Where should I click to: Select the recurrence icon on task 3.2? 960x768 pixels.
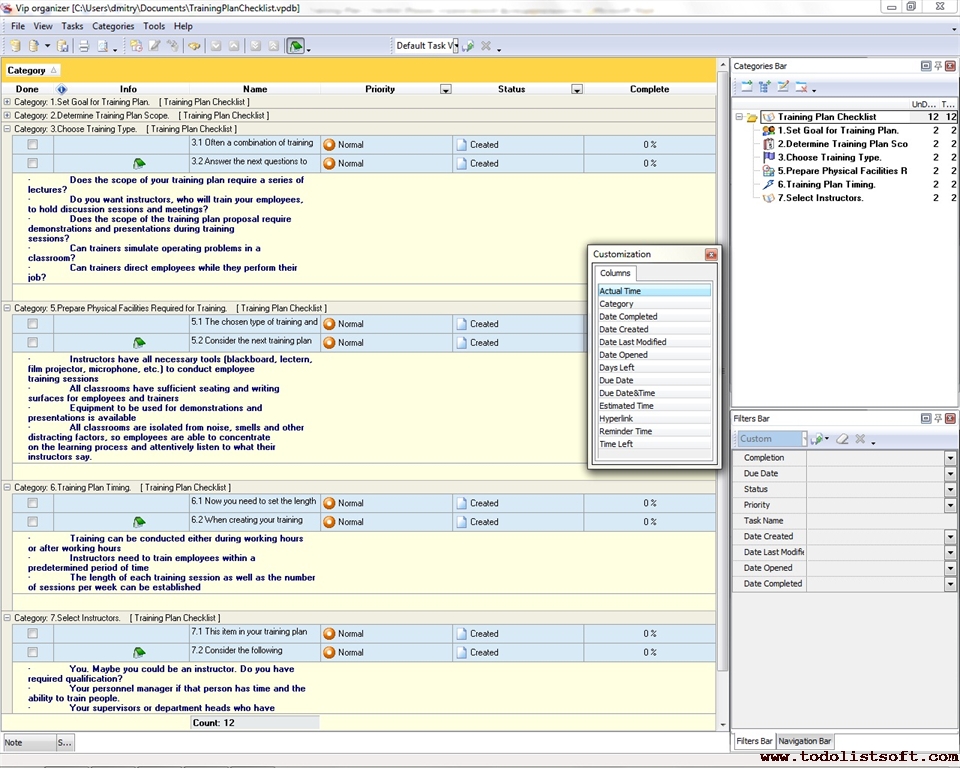pyautogui.click(x=138, y=161)
